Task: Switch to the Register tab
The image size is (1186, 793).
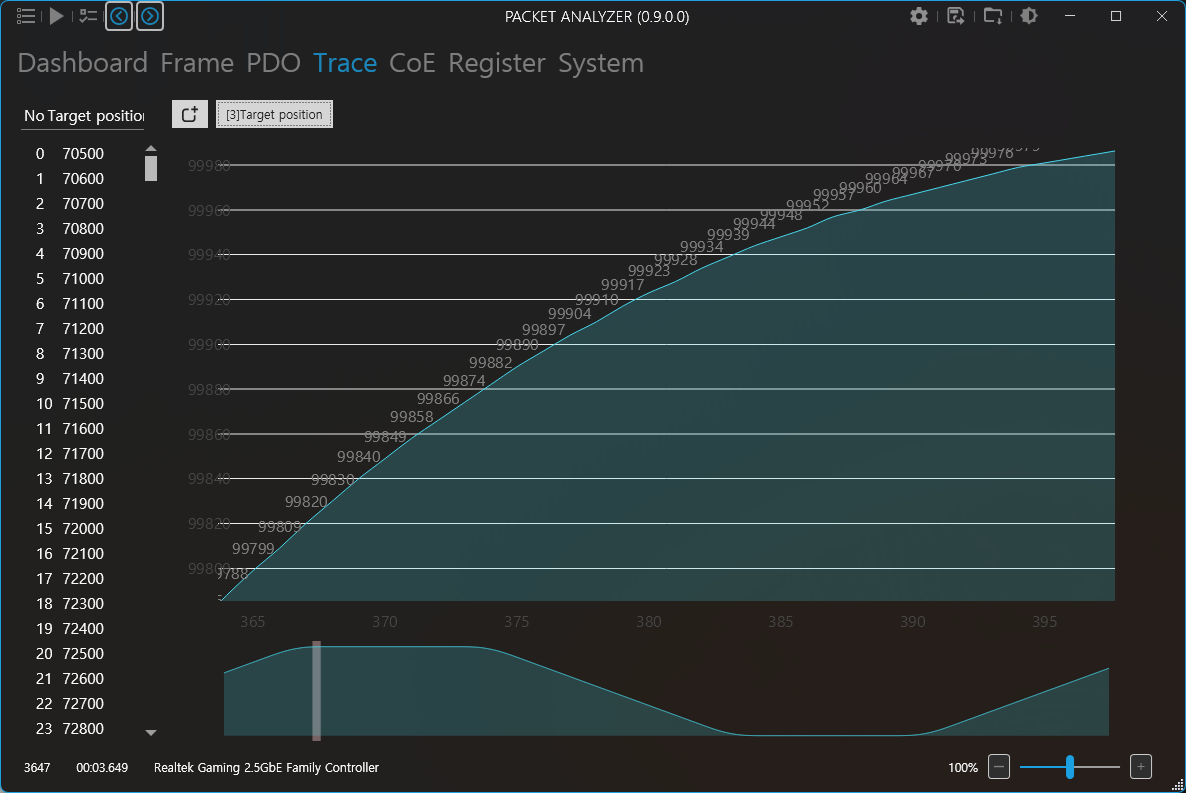Action: (497, 63)
